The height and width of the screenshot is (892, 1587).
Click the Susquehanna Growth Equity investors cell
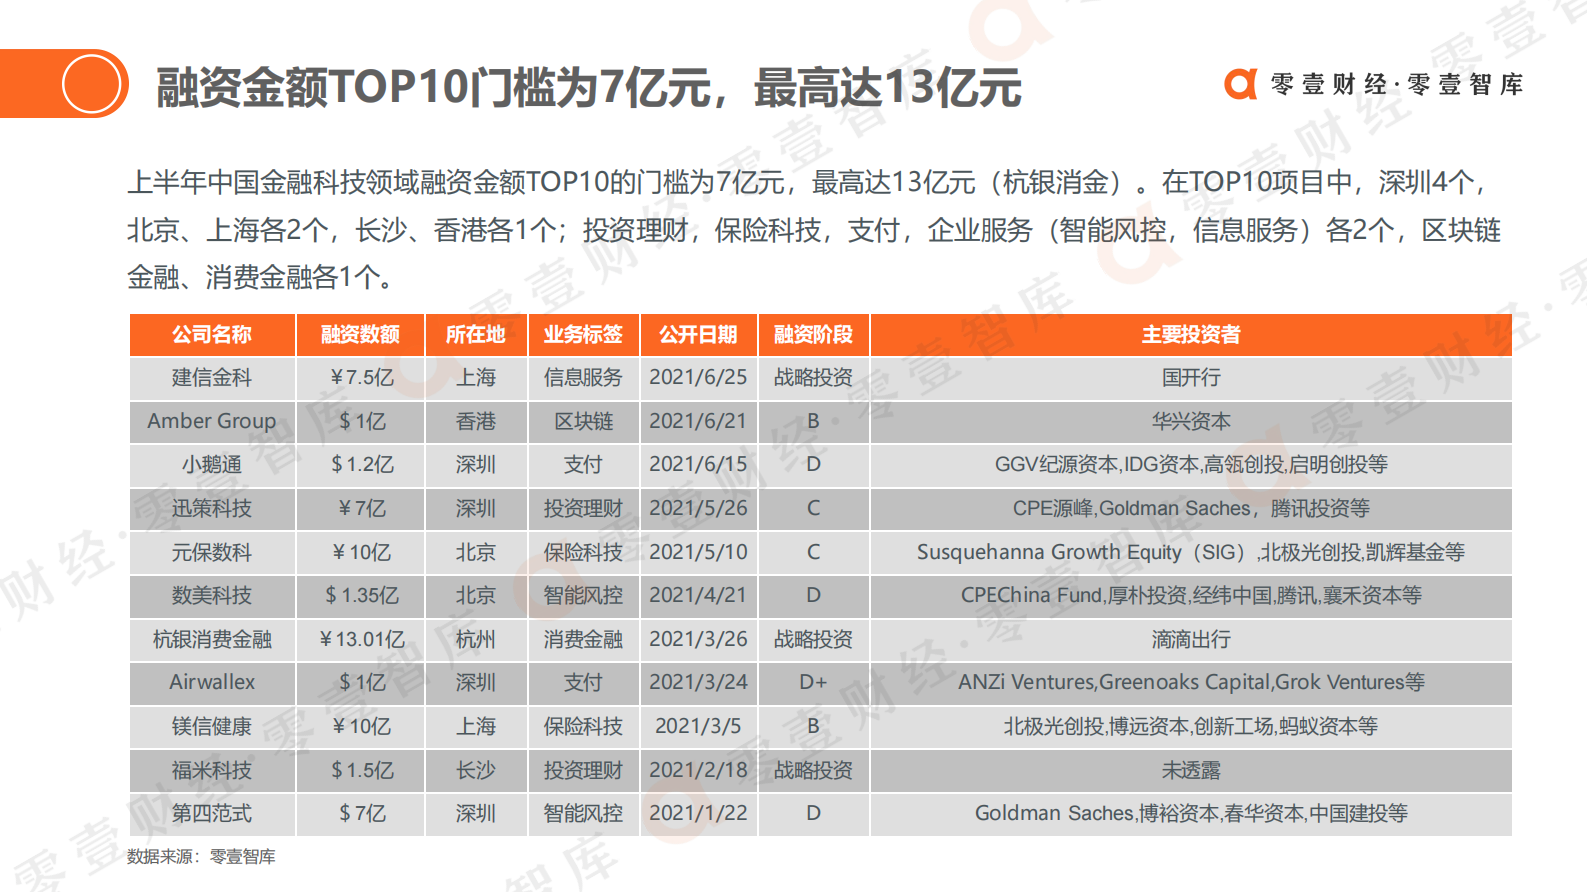pos(1191,552)
